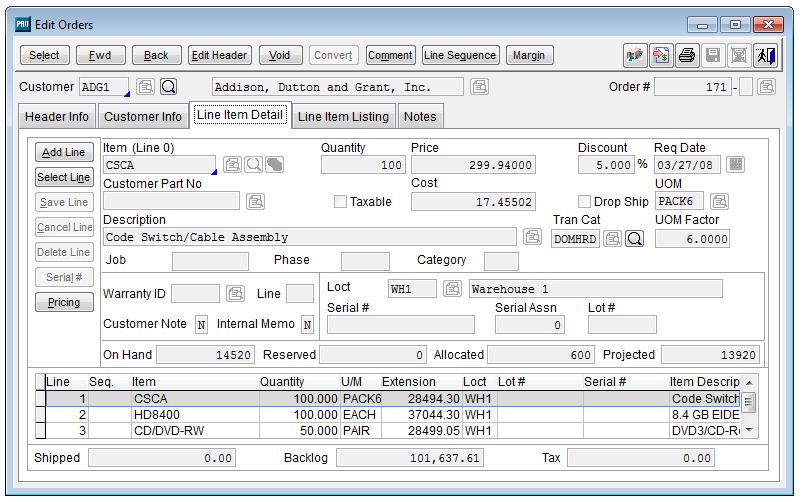The image size is (802, 502).
Task: Click the grayed floppy disk save icon
Action: (713, 55)
